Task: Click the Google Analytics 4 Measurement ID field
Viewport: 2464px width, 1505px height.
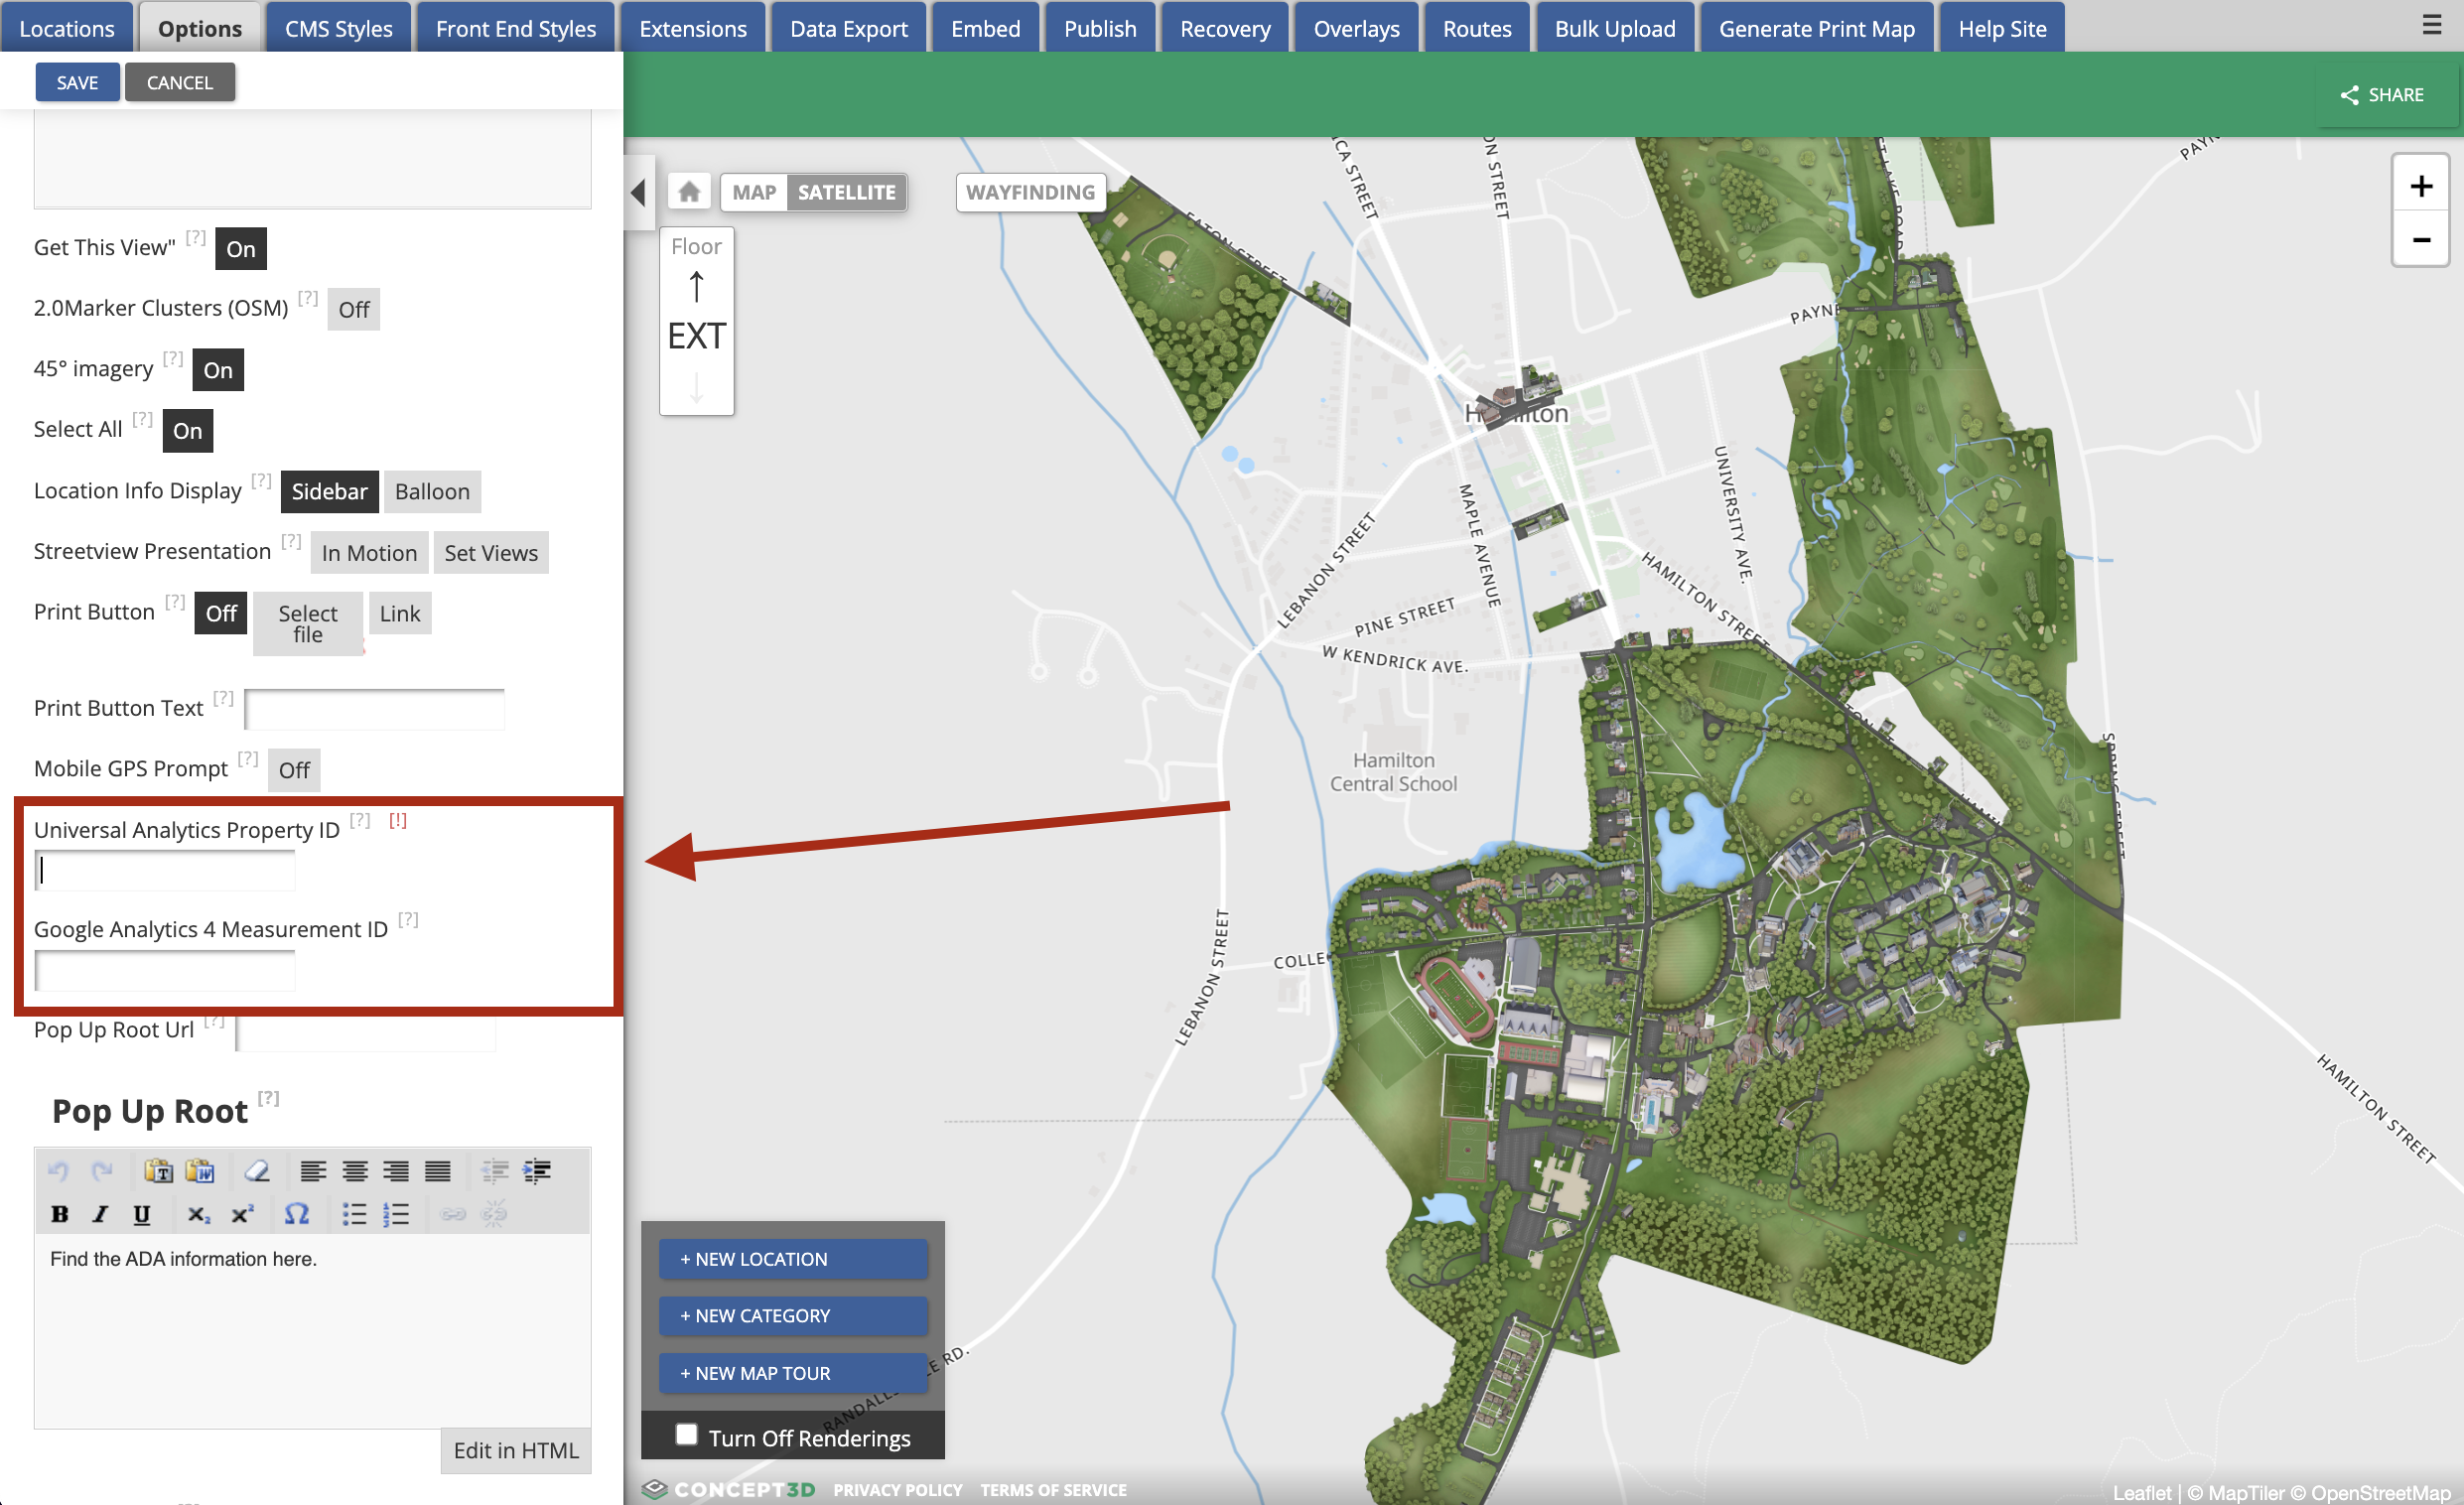Action: point(165,970)
